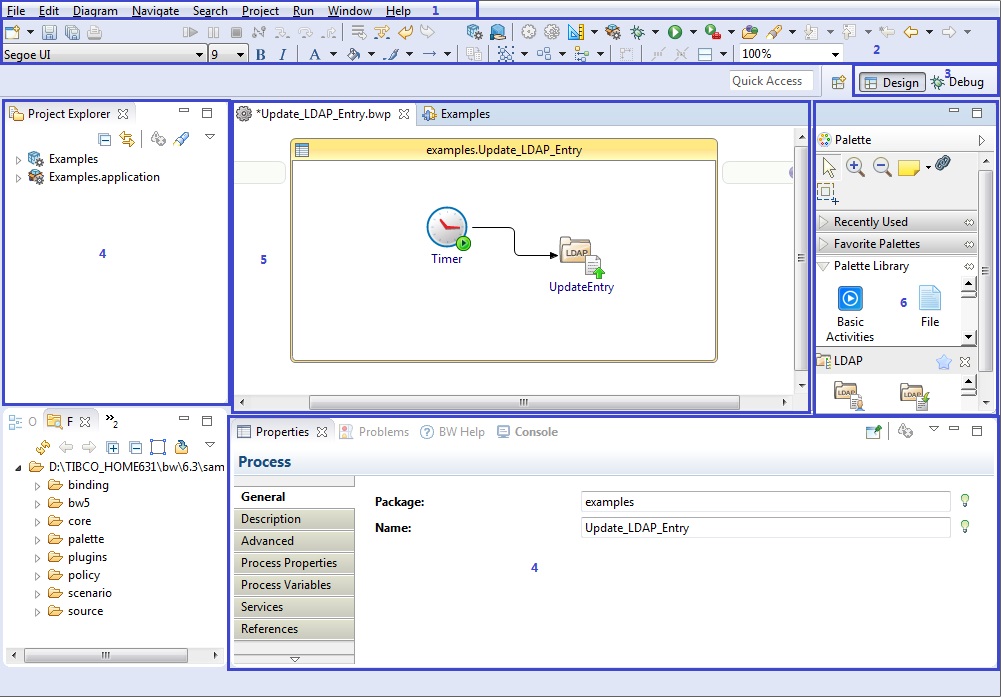Open the File menu

16,11
